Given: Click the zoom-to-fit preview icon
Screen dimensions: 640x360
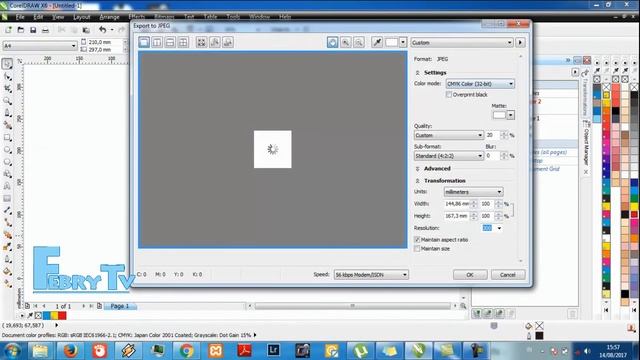Looking at the screenshot, I should (201, 42).
